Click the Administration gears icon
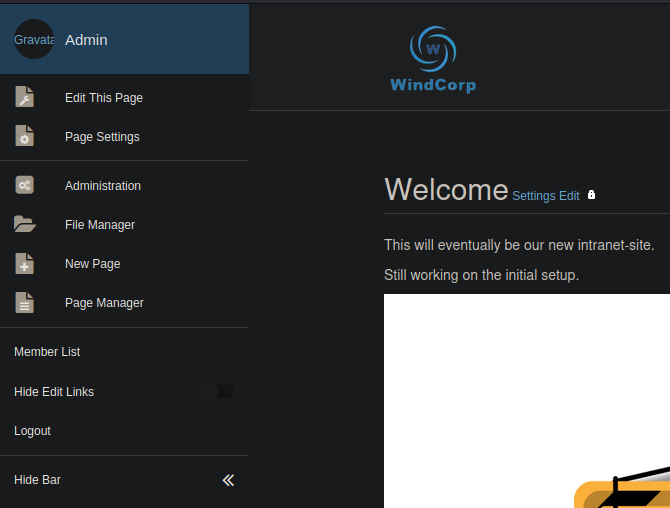This screenshot has height=508, width=670. [25, 186]
